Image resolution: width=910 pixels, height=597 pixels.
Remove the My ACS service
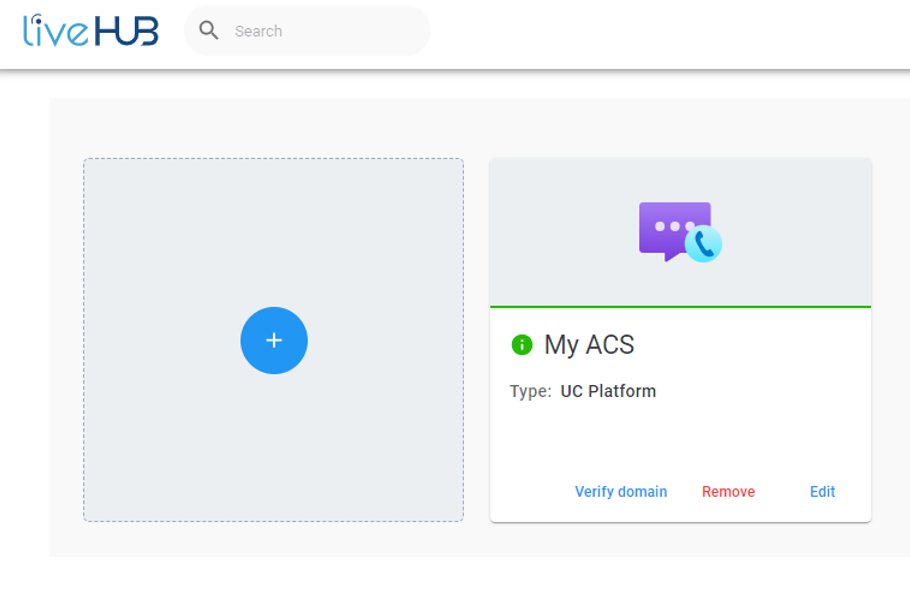(x=728, y=491)
